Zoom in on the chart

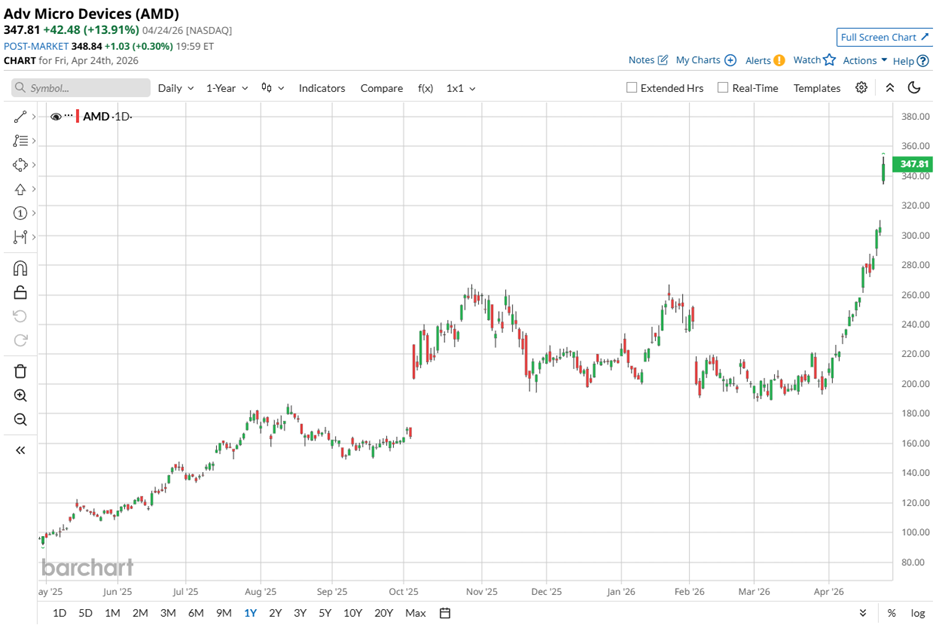20,396
